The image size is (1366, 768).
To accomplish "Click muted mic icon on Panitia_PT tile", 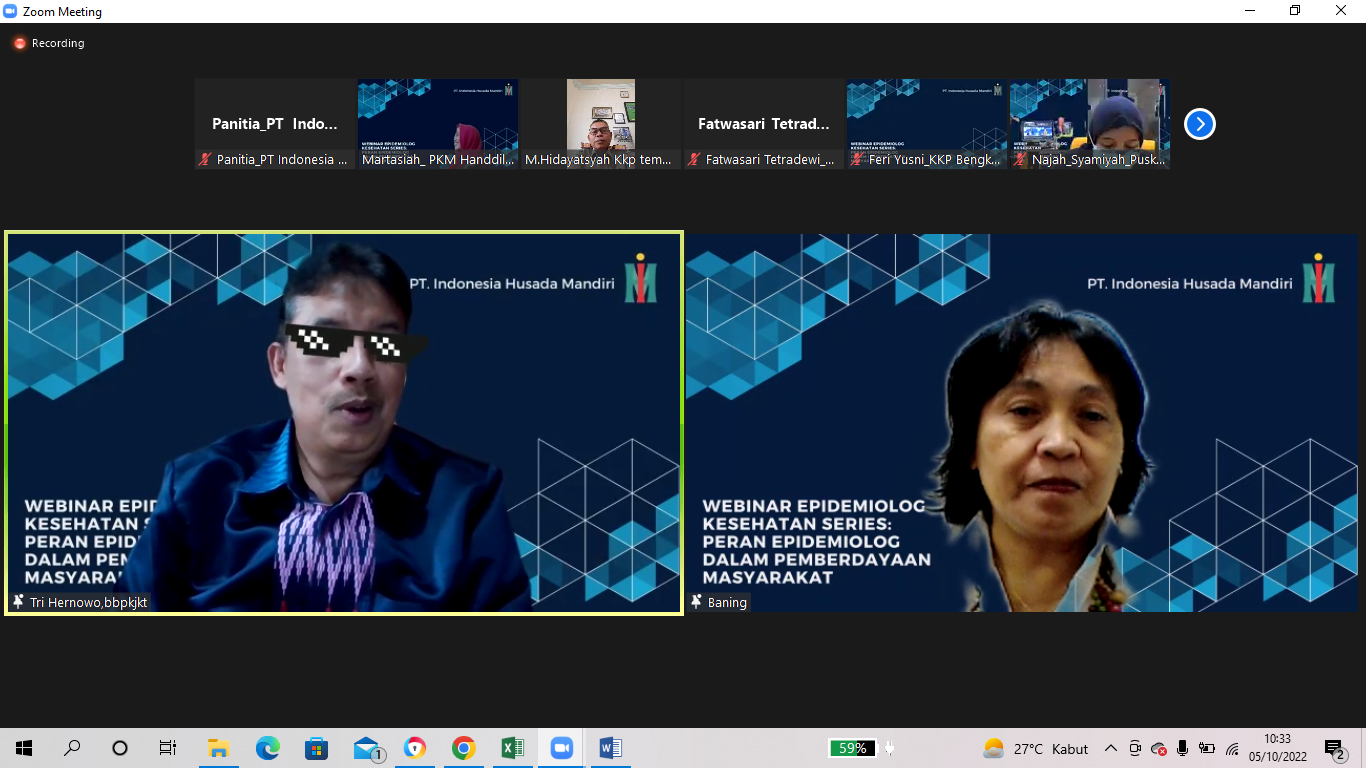I will coord(205,159).
